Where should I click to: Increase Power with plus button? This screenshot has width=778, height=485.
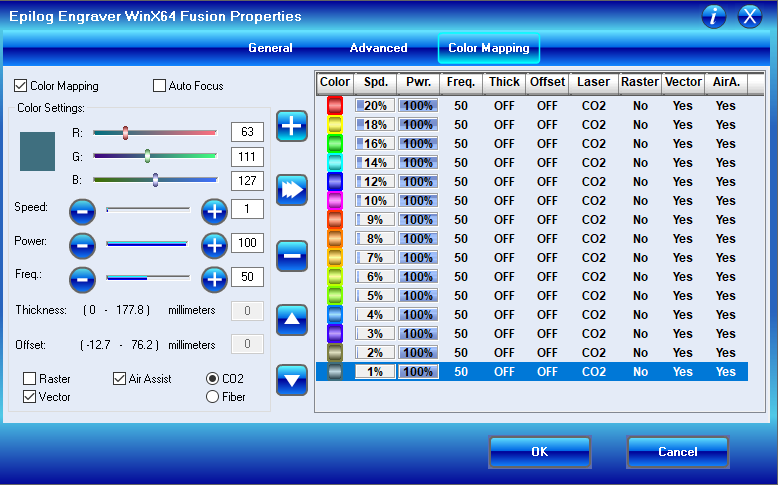214,246
